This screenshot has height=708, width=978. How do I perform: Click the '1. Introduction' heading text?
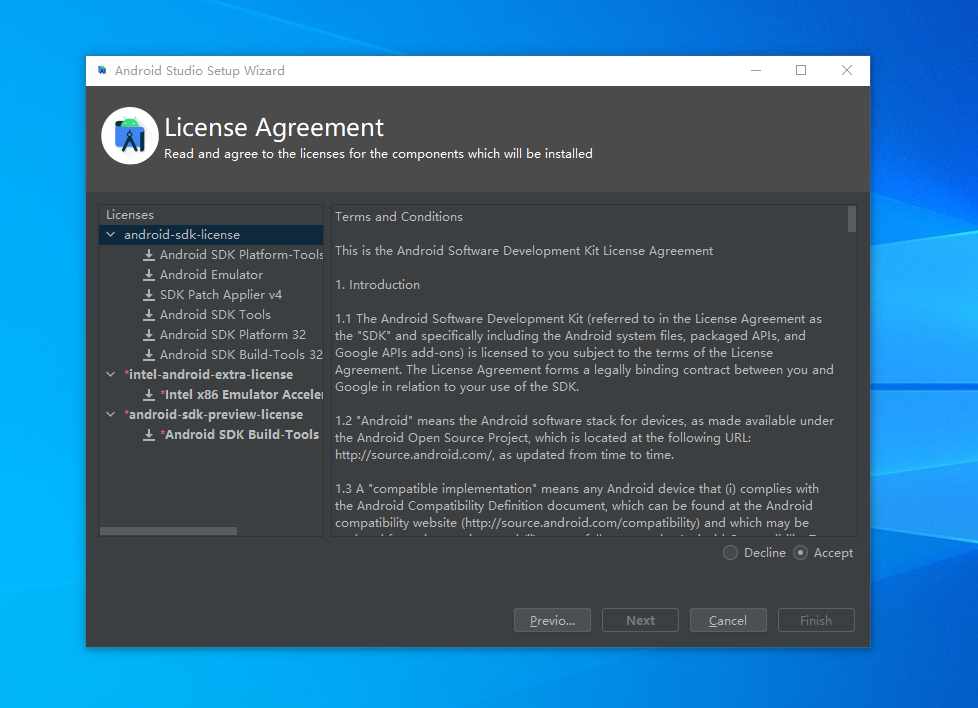click(377, 284)
